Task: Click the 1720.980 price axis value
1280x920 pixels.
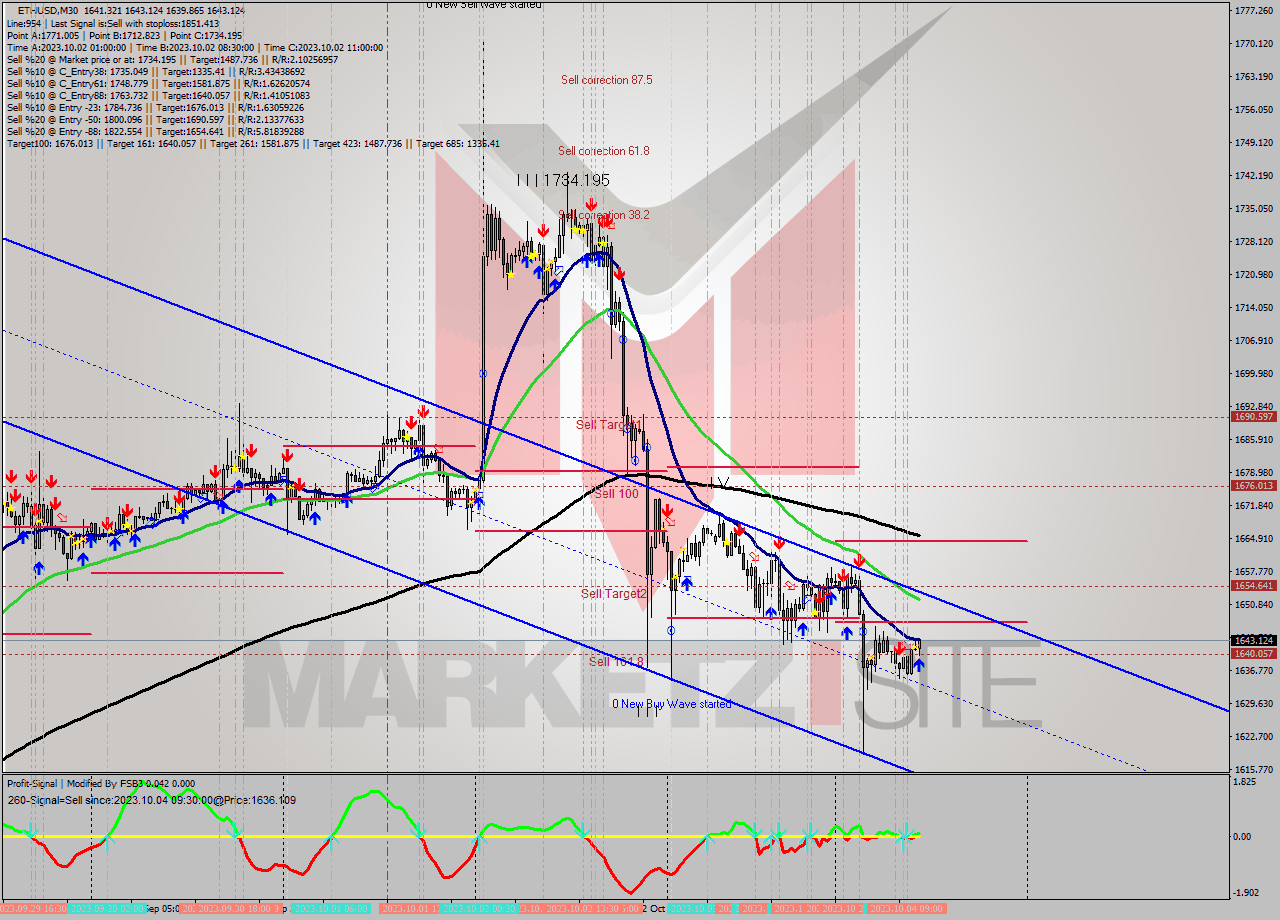Action: [1253, 274]
